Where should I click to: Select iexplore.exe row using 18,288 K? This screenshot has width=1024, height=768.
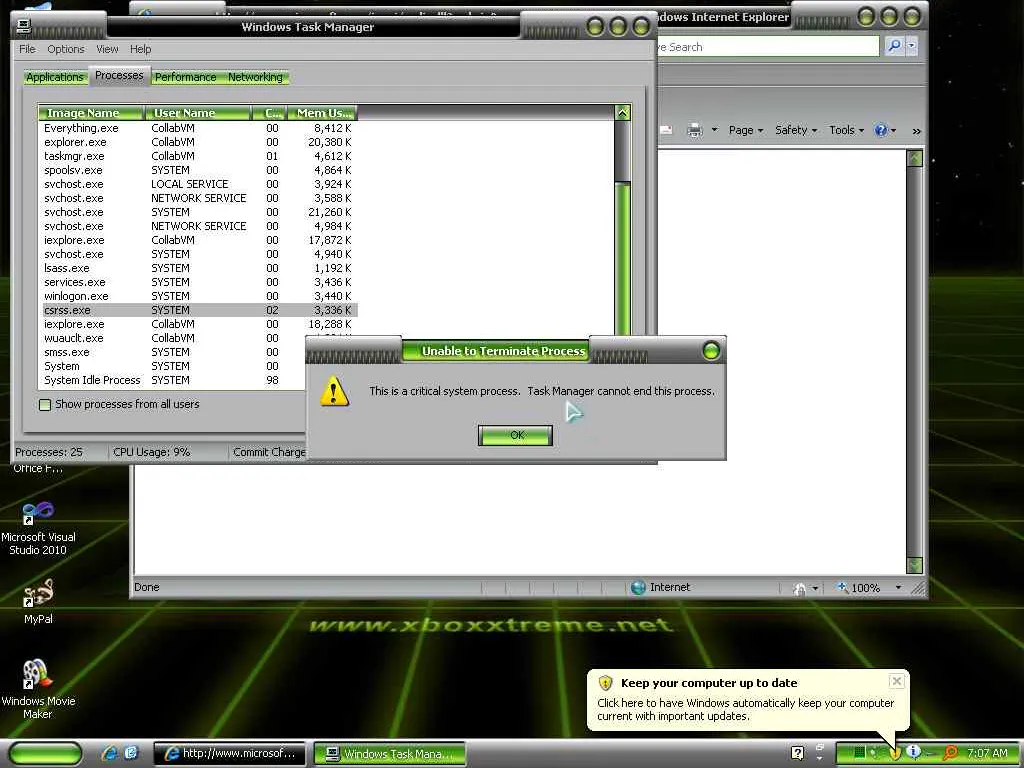click(x=198, y=324)
